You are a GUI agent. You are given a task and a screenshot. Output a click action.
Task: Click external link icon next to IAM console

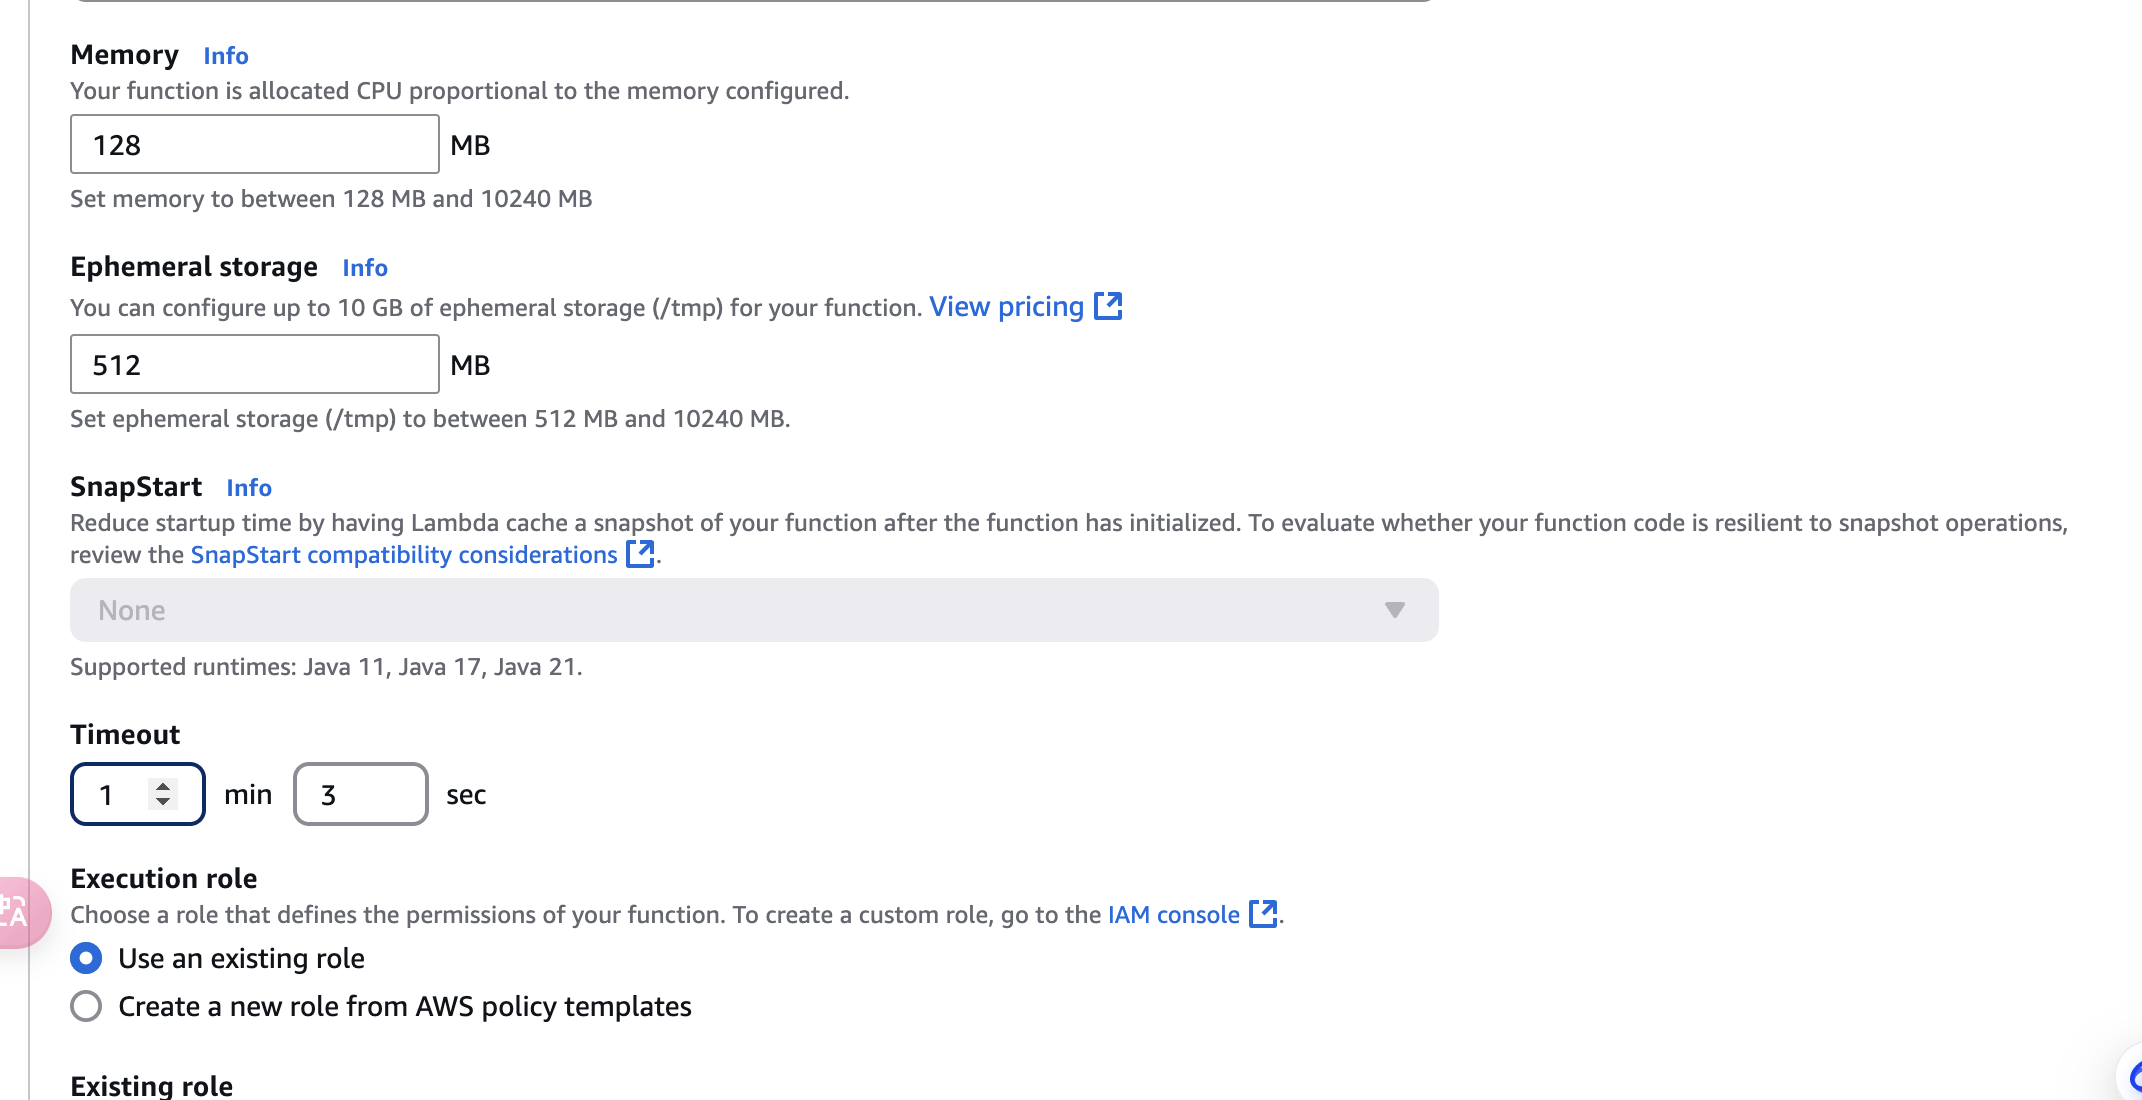coord(1264,913)
